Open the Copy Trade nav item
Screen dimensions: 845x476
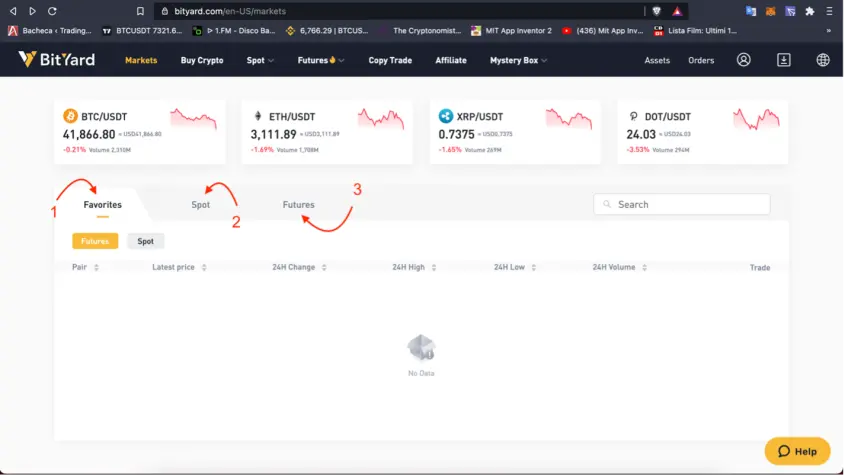point(390,60)
